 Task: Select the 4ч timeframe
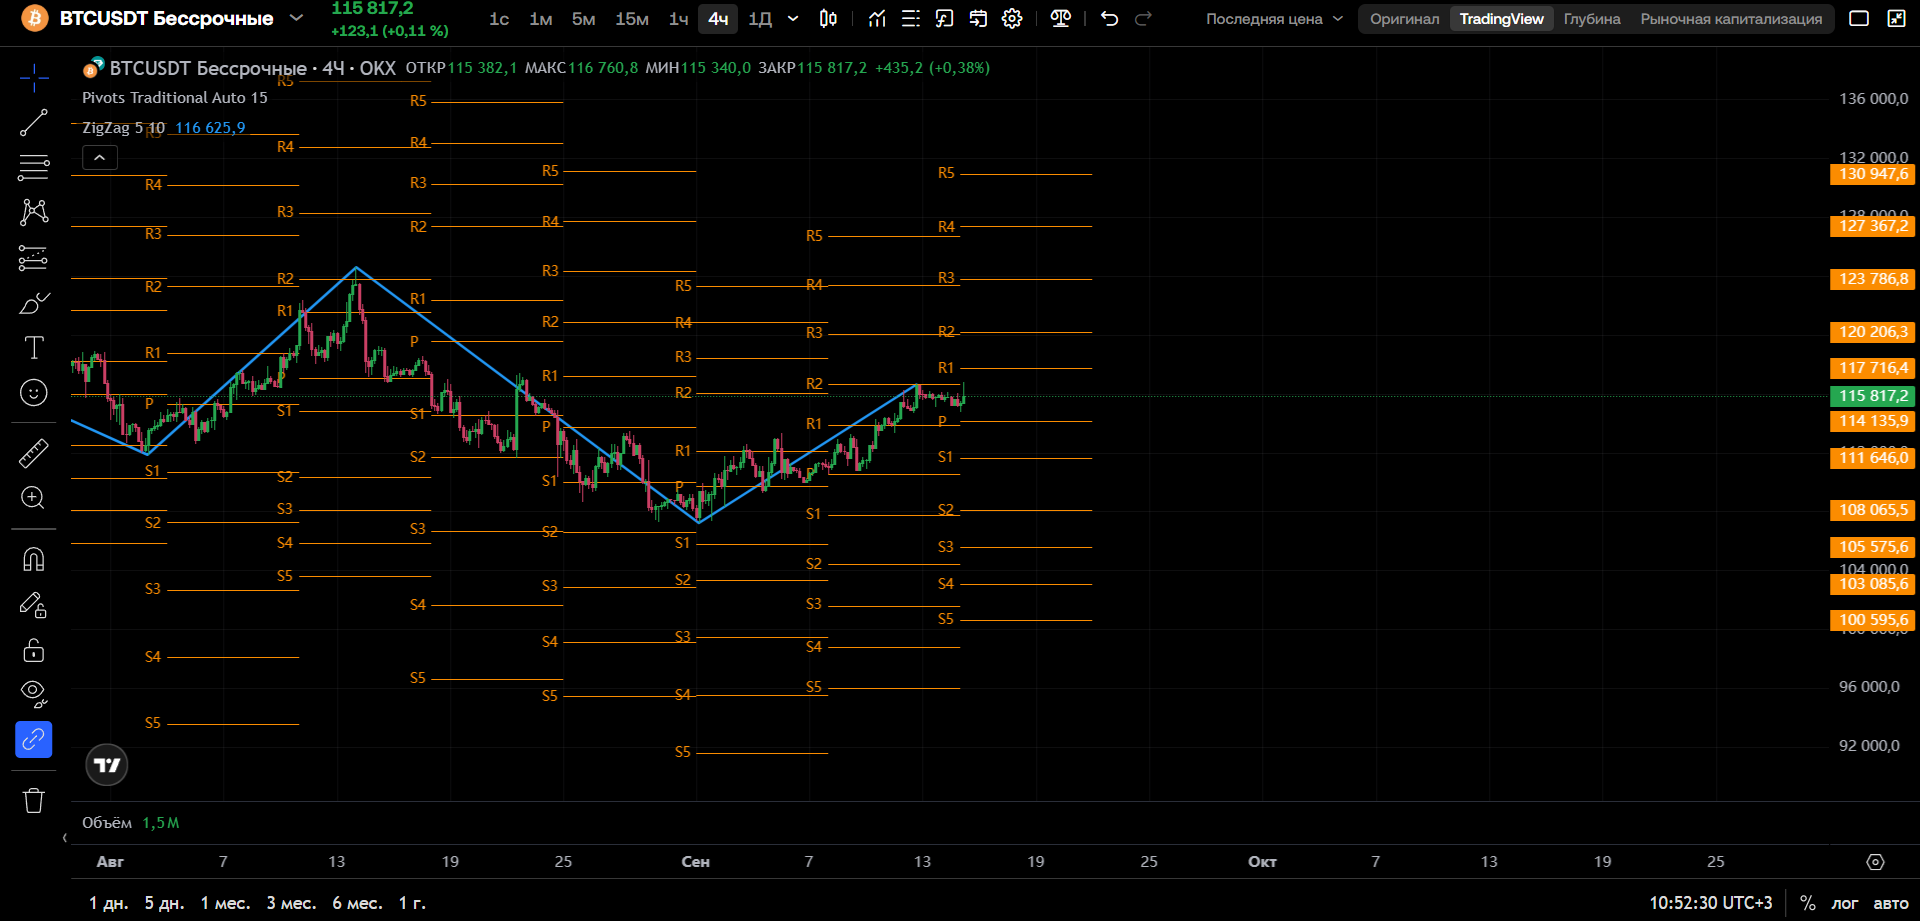718,18
